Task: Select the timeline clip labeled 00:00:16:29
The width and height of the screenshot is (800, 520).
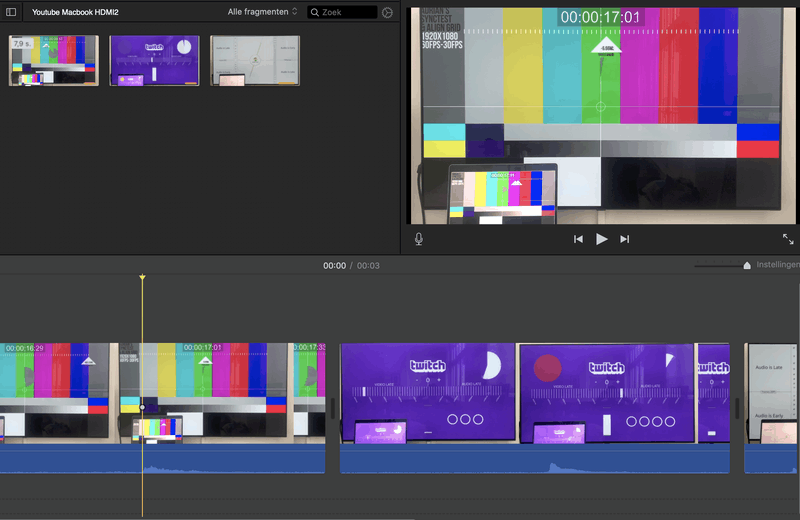Action: (x=54, y=393)
